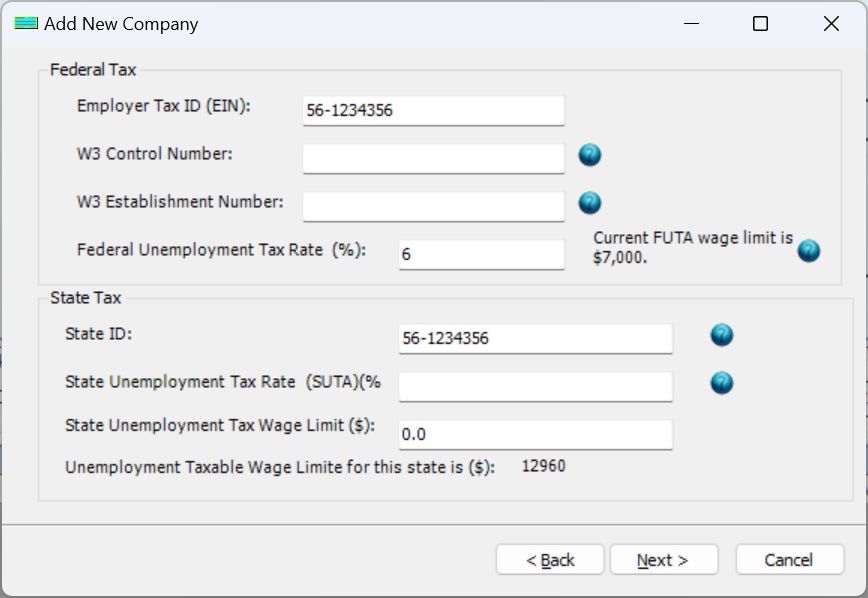Screen dimensions: 868x598
Task: Maximize the Add New Company window
Action: pos(761,23)
